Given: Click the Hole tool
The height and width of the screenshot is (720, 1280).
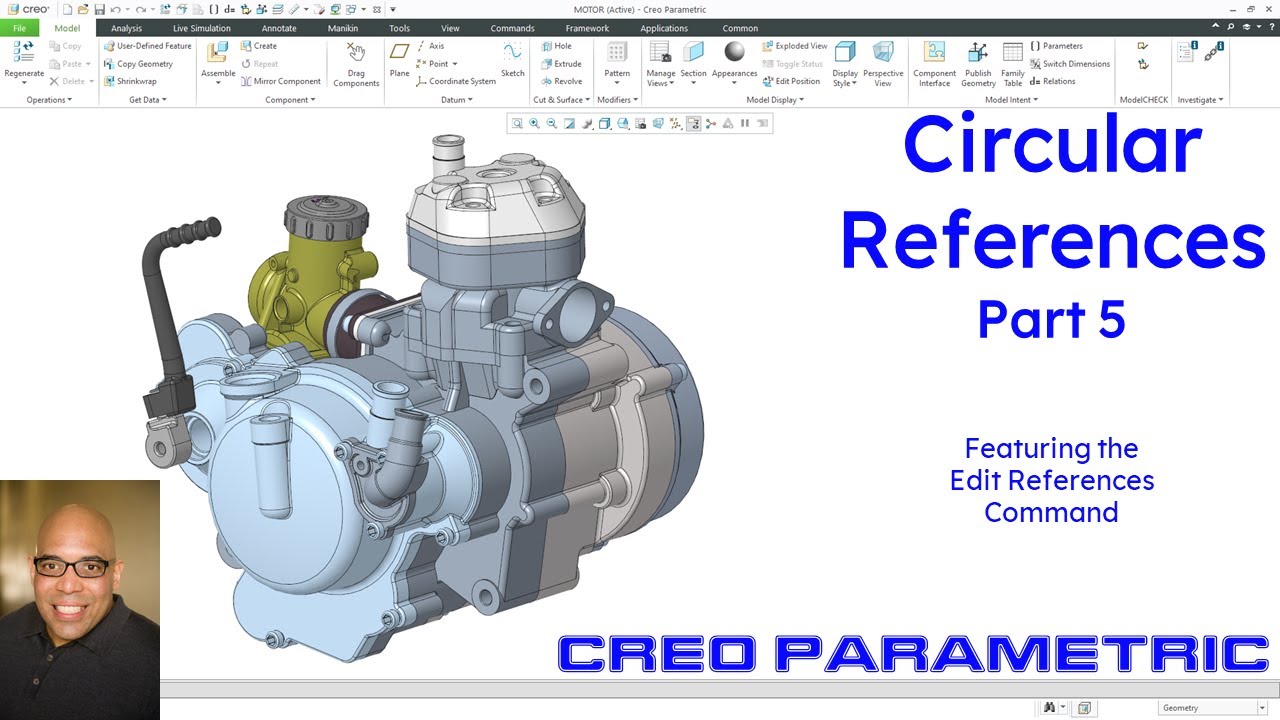Looking at the screenshot, I should tap(556, 46).
